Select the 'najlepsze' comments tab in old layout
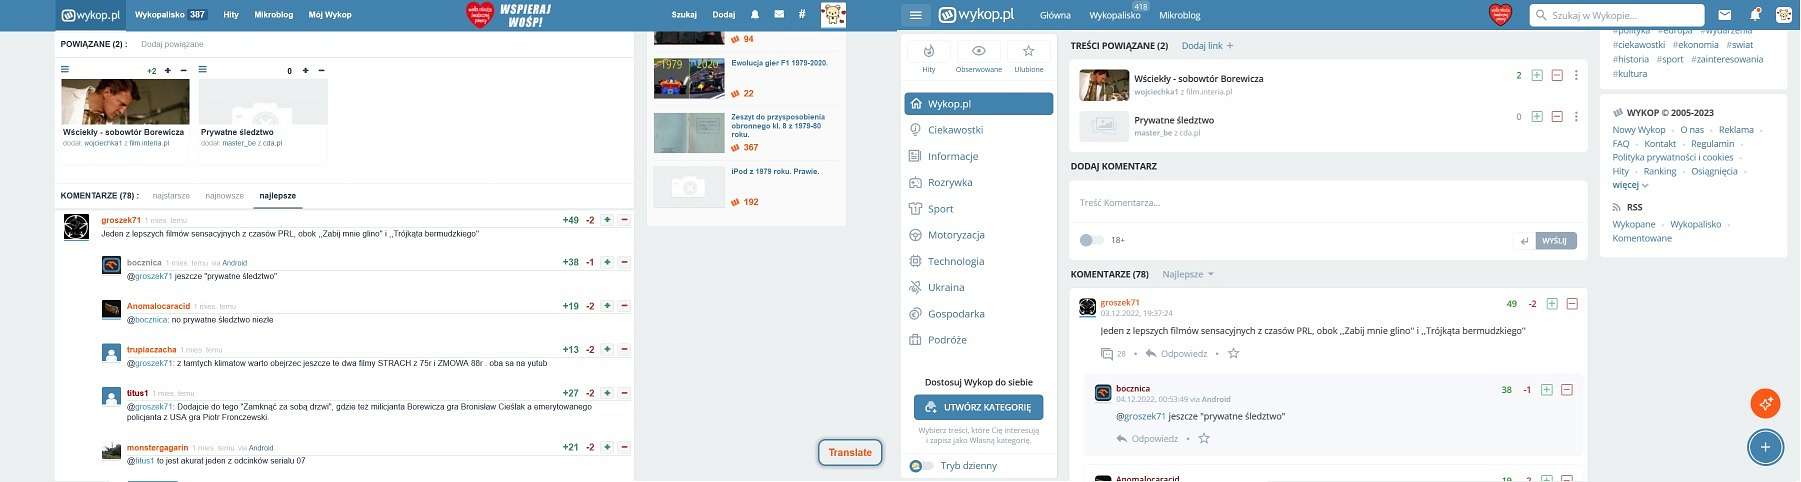Viewport: 1801px width, 482px height. tap(278, 196)
